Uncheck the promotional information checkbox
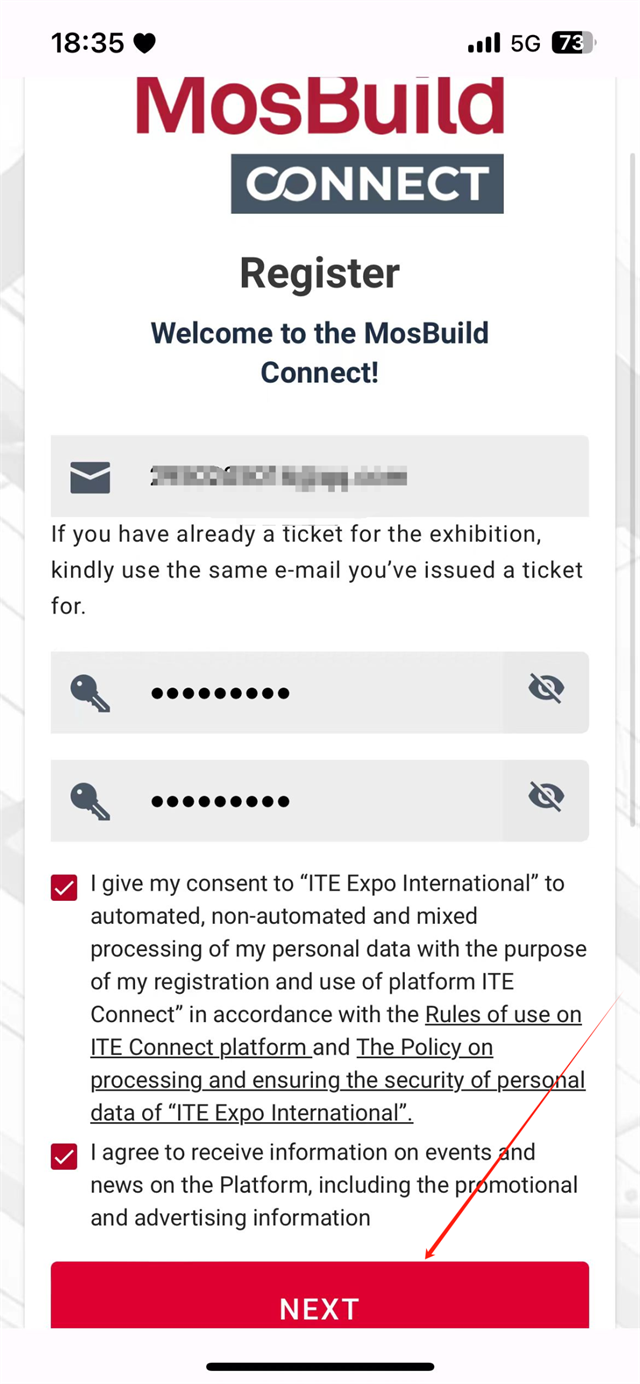This screenshot has width=640, height=1384. point(64,1157)
